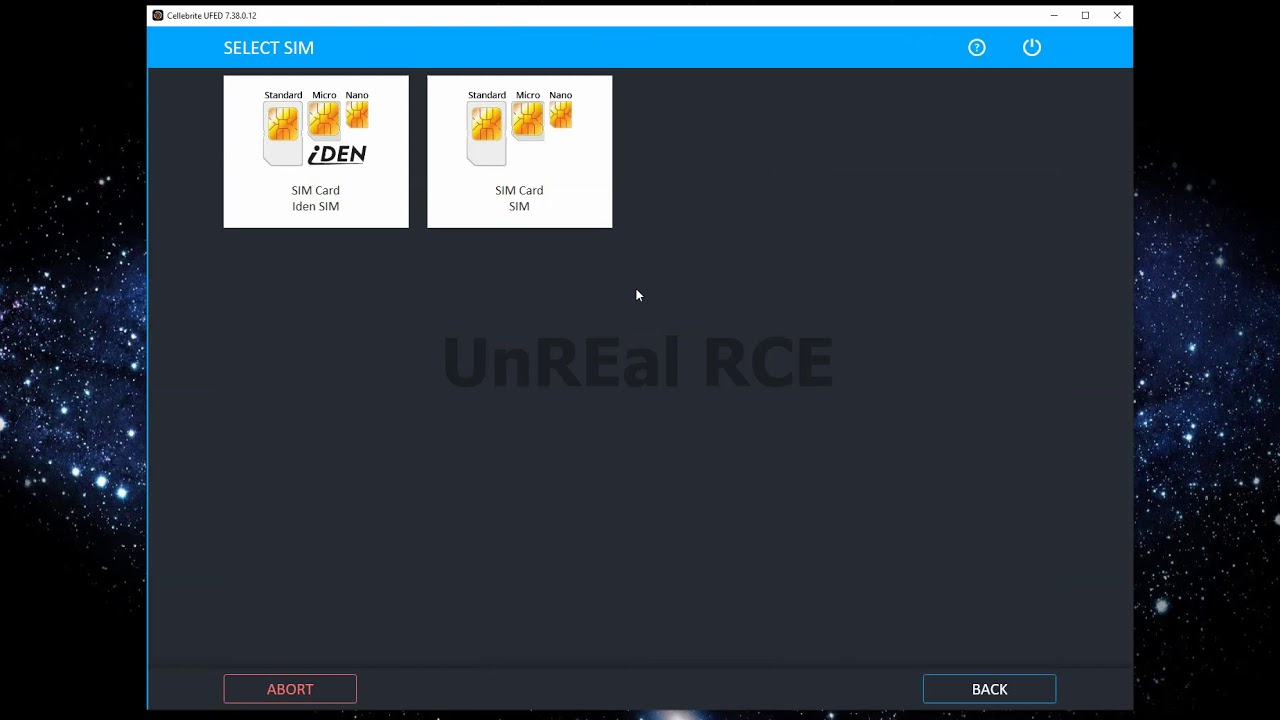
Task: Minimize the Cellebrite UFED window
Action: click(x=1054, y=16)
